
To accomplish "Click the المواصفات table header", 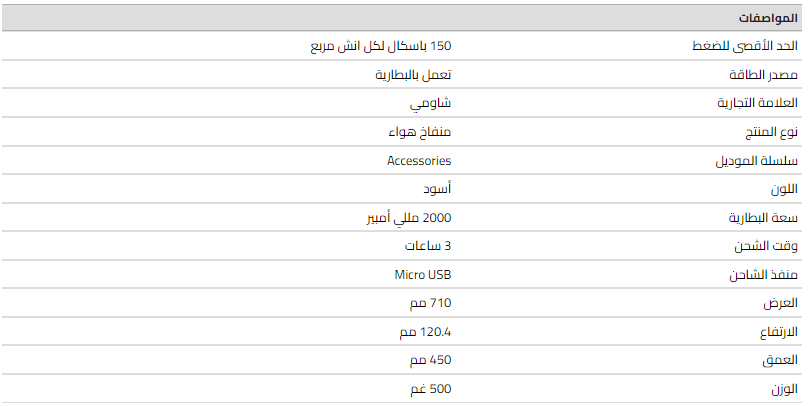I will 768,19.
